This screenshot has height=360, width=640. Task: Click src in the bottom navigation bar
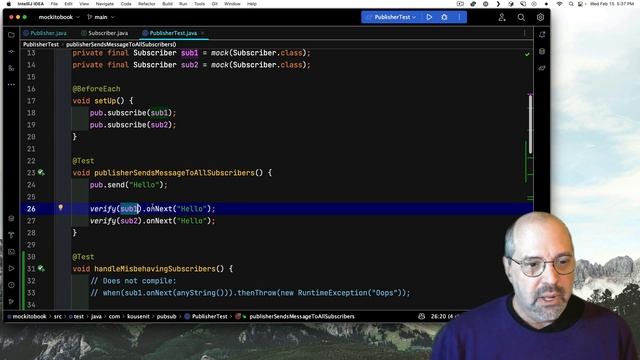pos(58,316)
